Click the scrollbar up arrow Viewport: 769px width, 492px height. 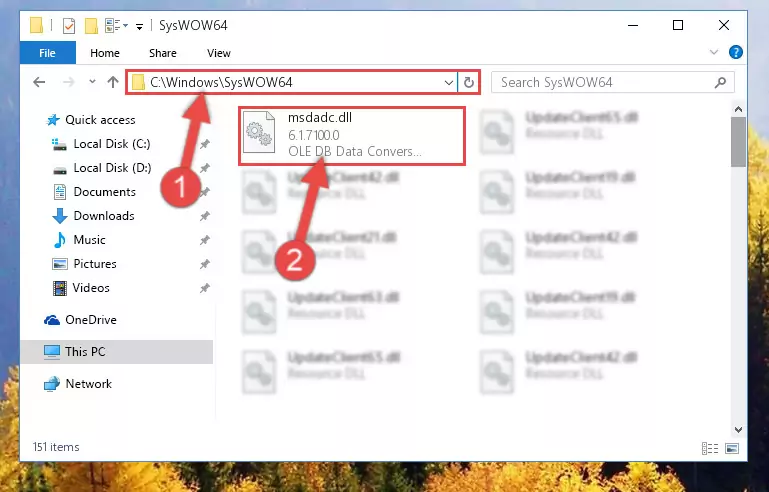coord(738,109)
